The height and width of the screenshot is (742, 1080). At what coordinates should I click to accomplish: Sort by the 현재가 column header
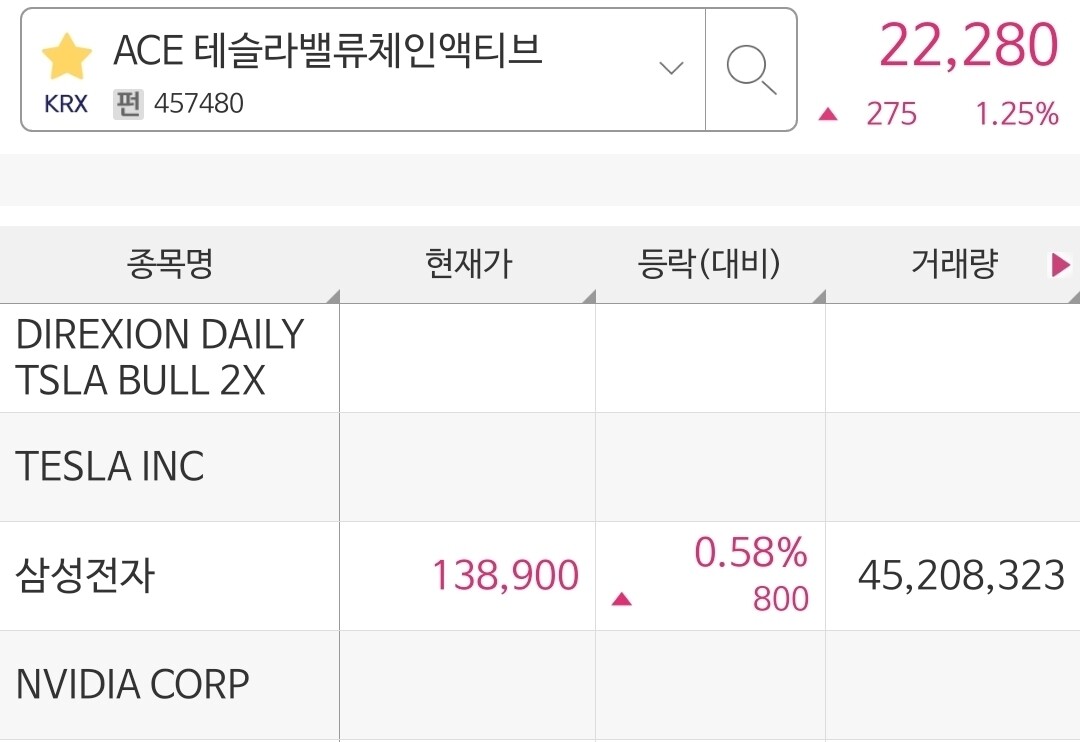click(x=468, y=265)
